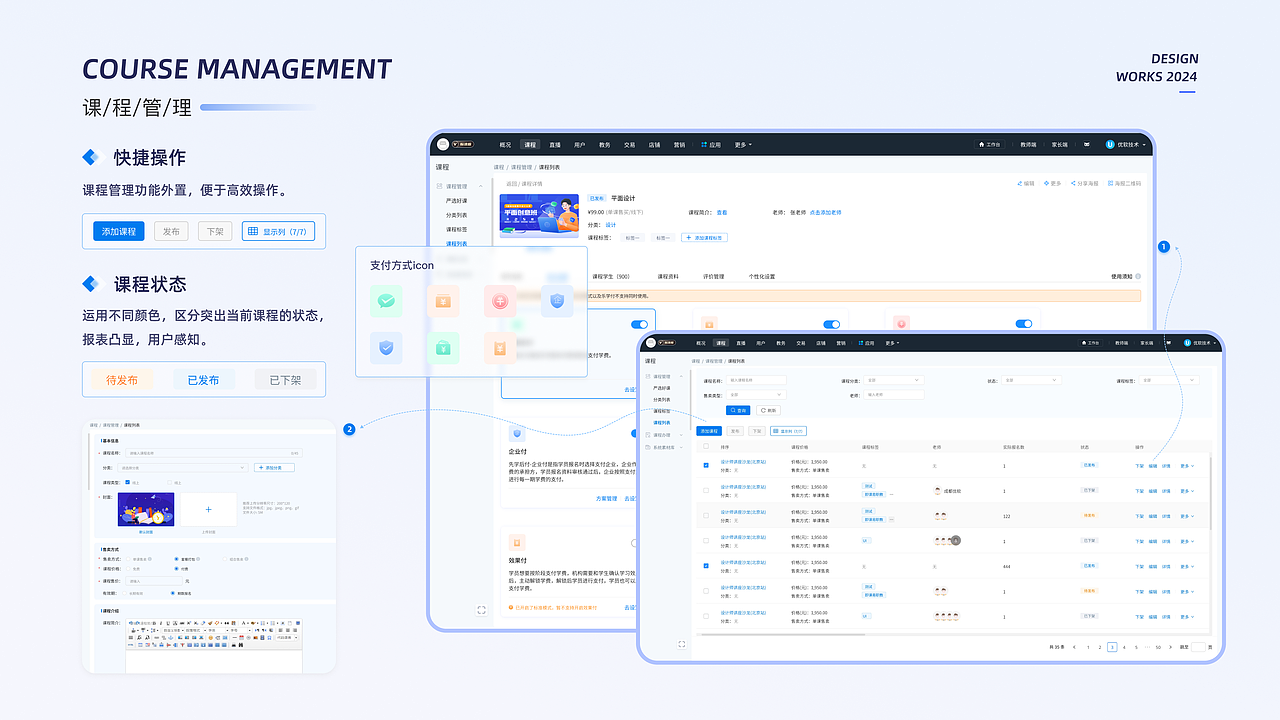
Task: Open the 售卖类型 filter dropdown
Action: 755,395
